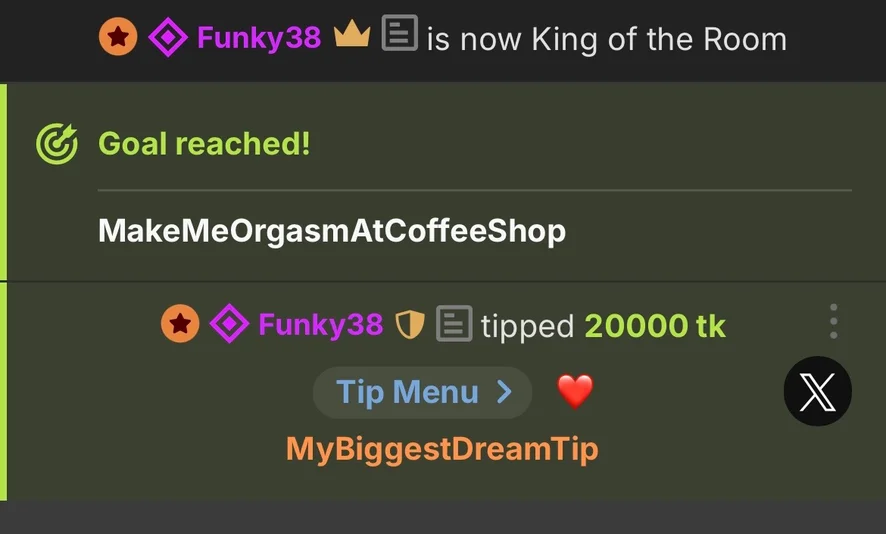Expand the Tip Menu chevron arrow
Screen dimensions: 886x534
point(504,392)
